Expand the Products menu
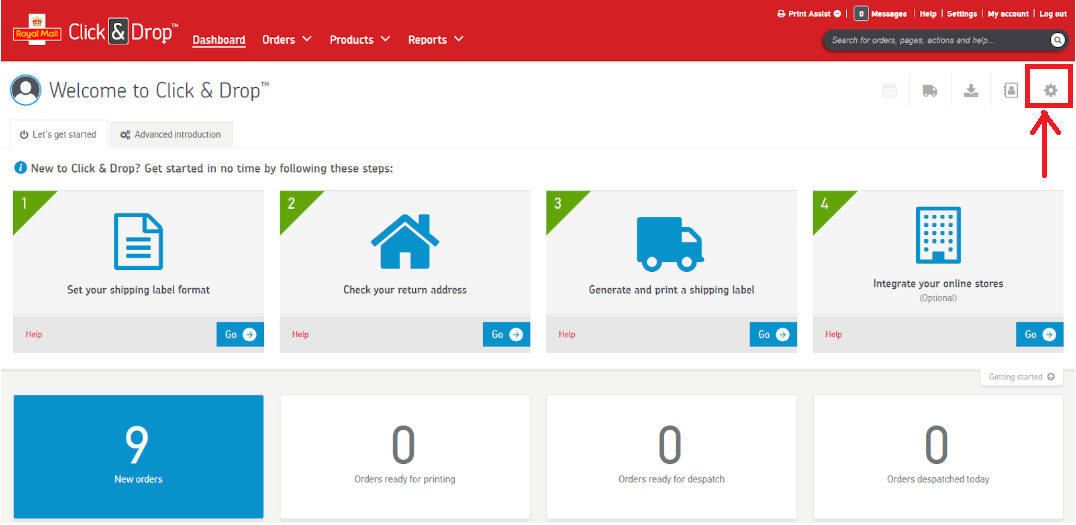 360,40
